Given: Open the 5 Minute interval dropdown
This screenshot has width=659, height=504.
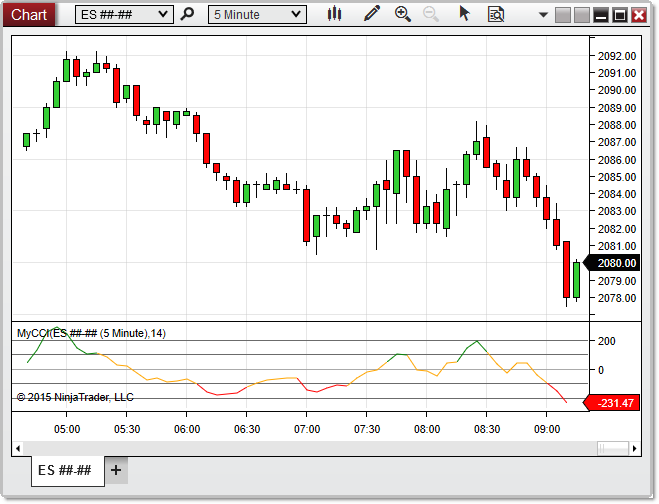Looking at the screenshot, I should (294, 14).
